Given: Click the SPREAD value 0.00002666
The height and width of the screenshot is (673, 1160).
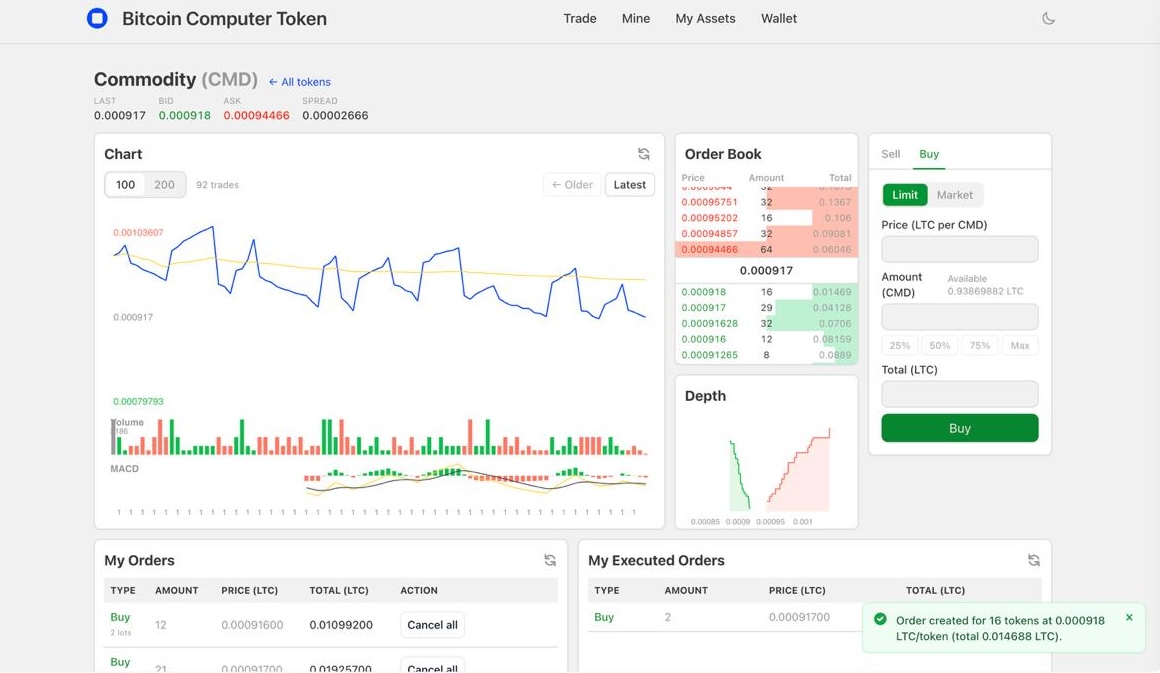Looking at the screenshot, I should point(335,115).
